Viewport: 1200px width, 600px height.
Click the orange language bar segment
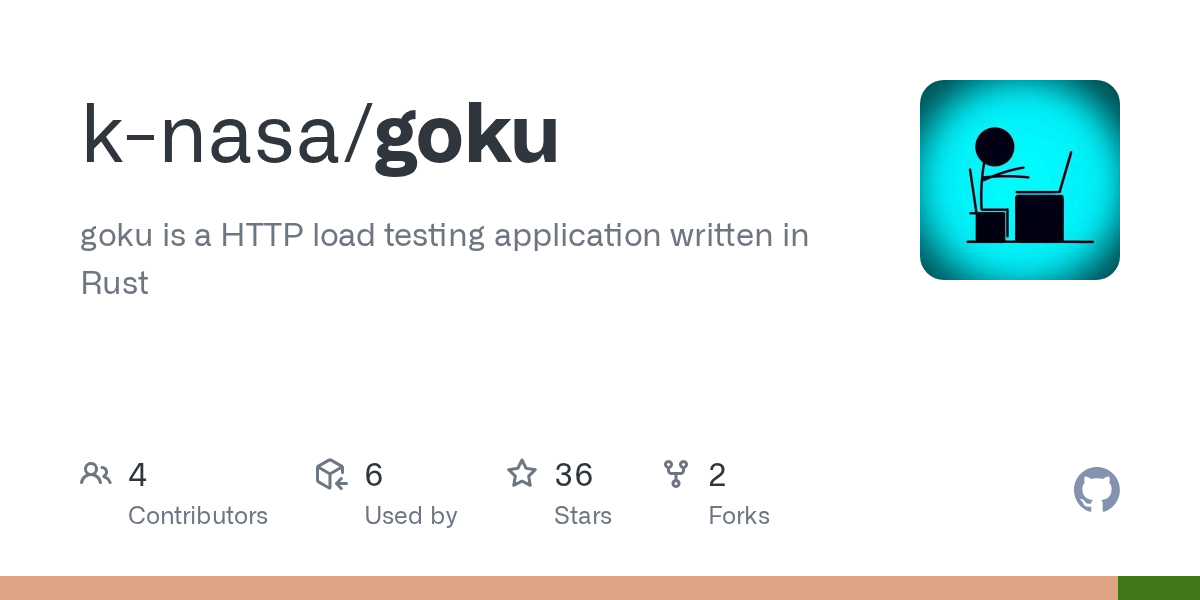point(558,588)
